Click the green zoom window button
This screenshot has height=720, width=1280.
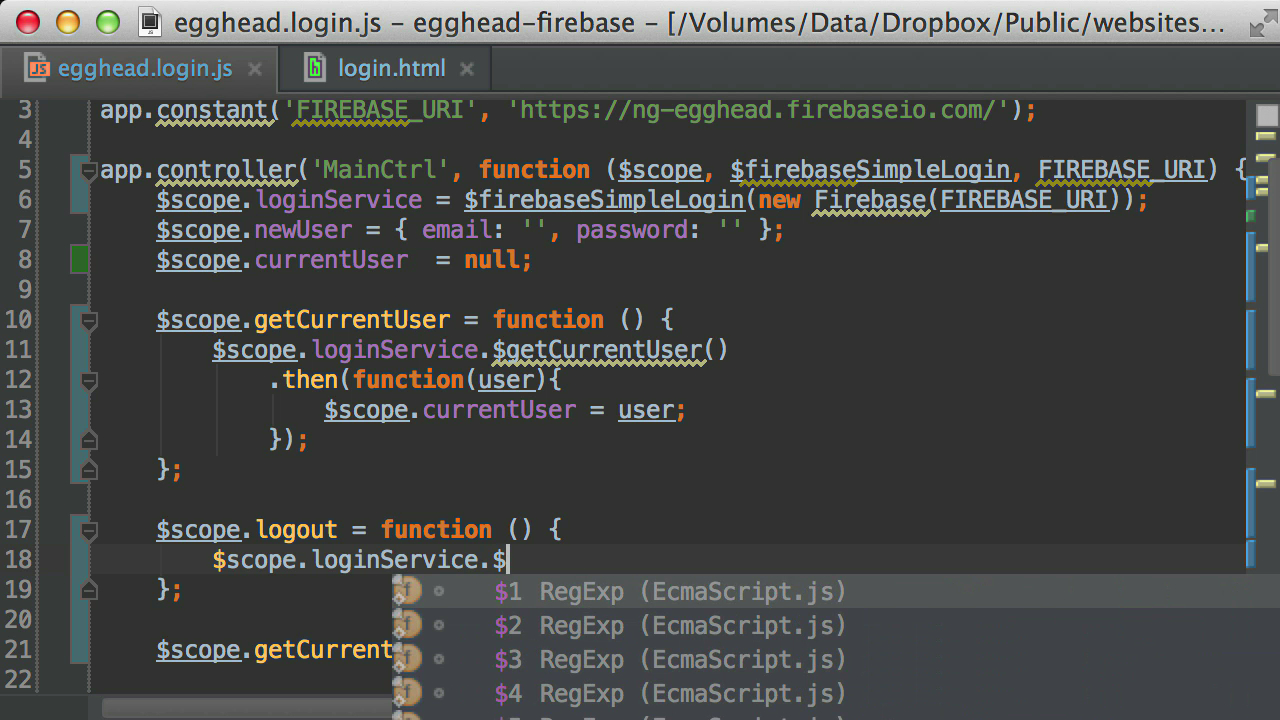(x=107, y=22)
